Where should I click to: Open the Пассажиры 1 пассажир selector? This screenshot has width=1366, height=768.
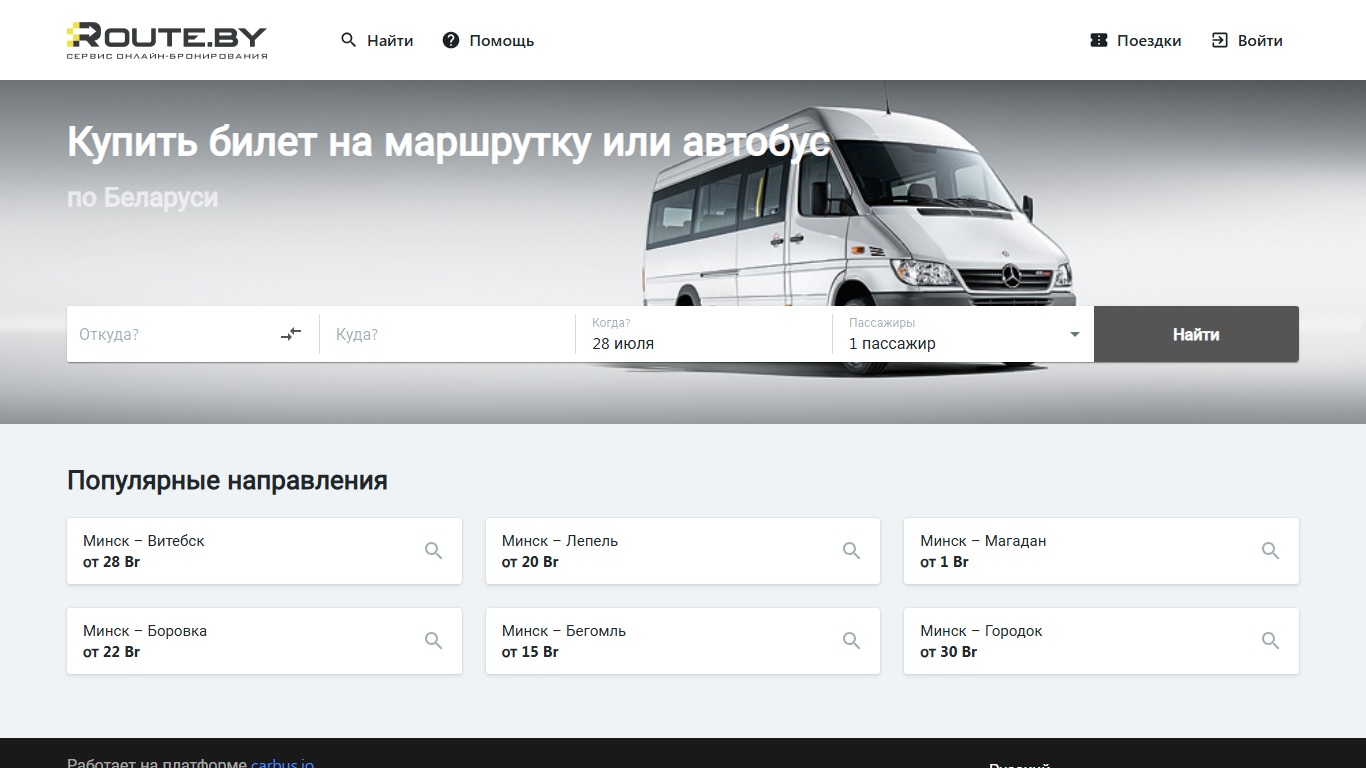965,334
